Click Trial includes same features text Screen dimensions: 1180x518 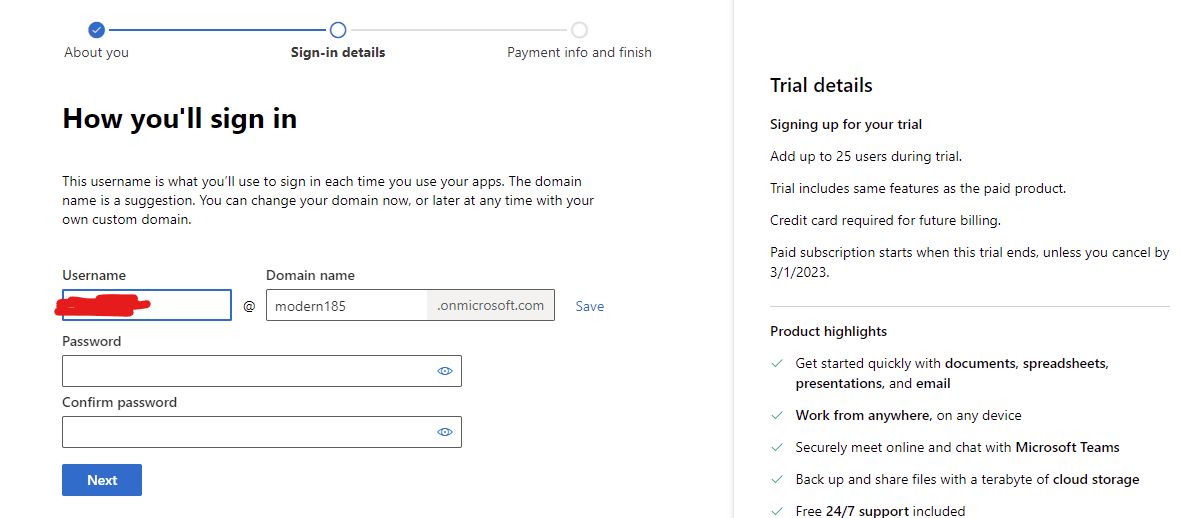click(918, 188)
